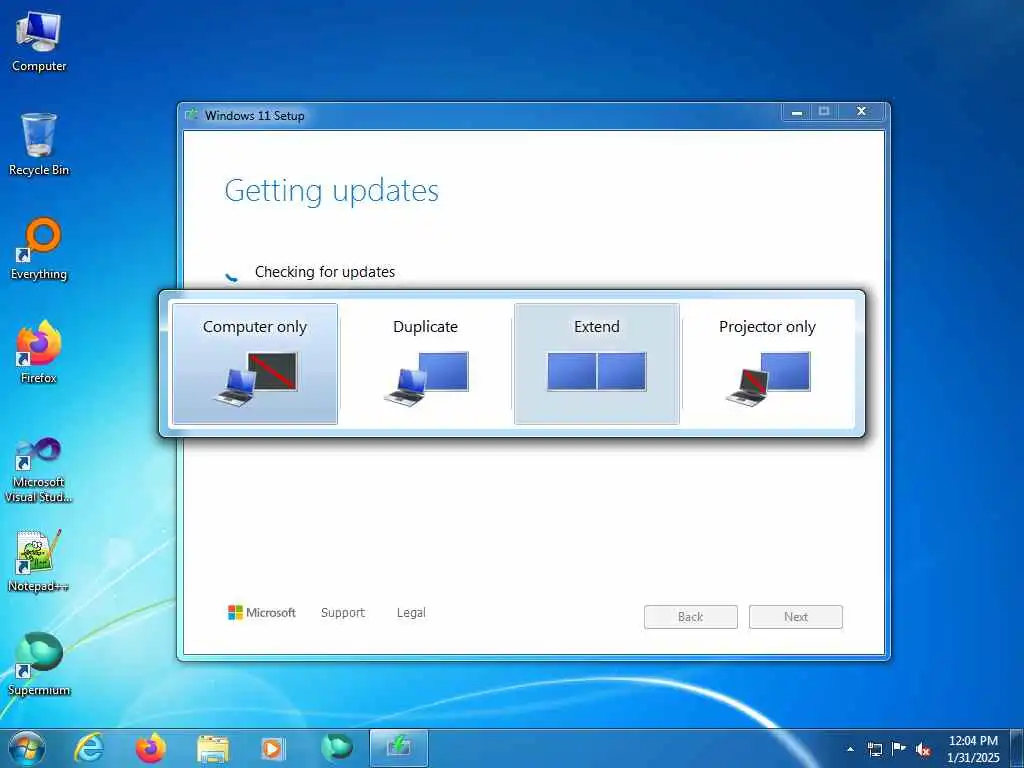Click the Next button in Setup

[795, 617]
